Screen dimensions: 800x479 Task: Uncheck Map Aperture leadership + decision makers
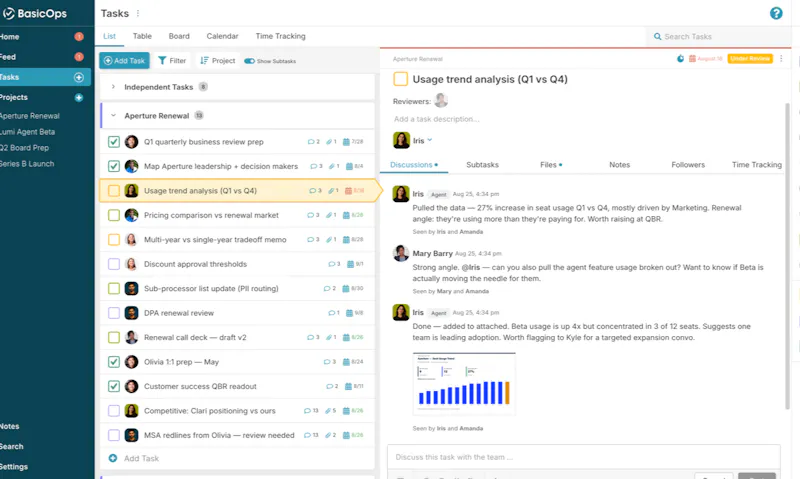tap(114, 166)
